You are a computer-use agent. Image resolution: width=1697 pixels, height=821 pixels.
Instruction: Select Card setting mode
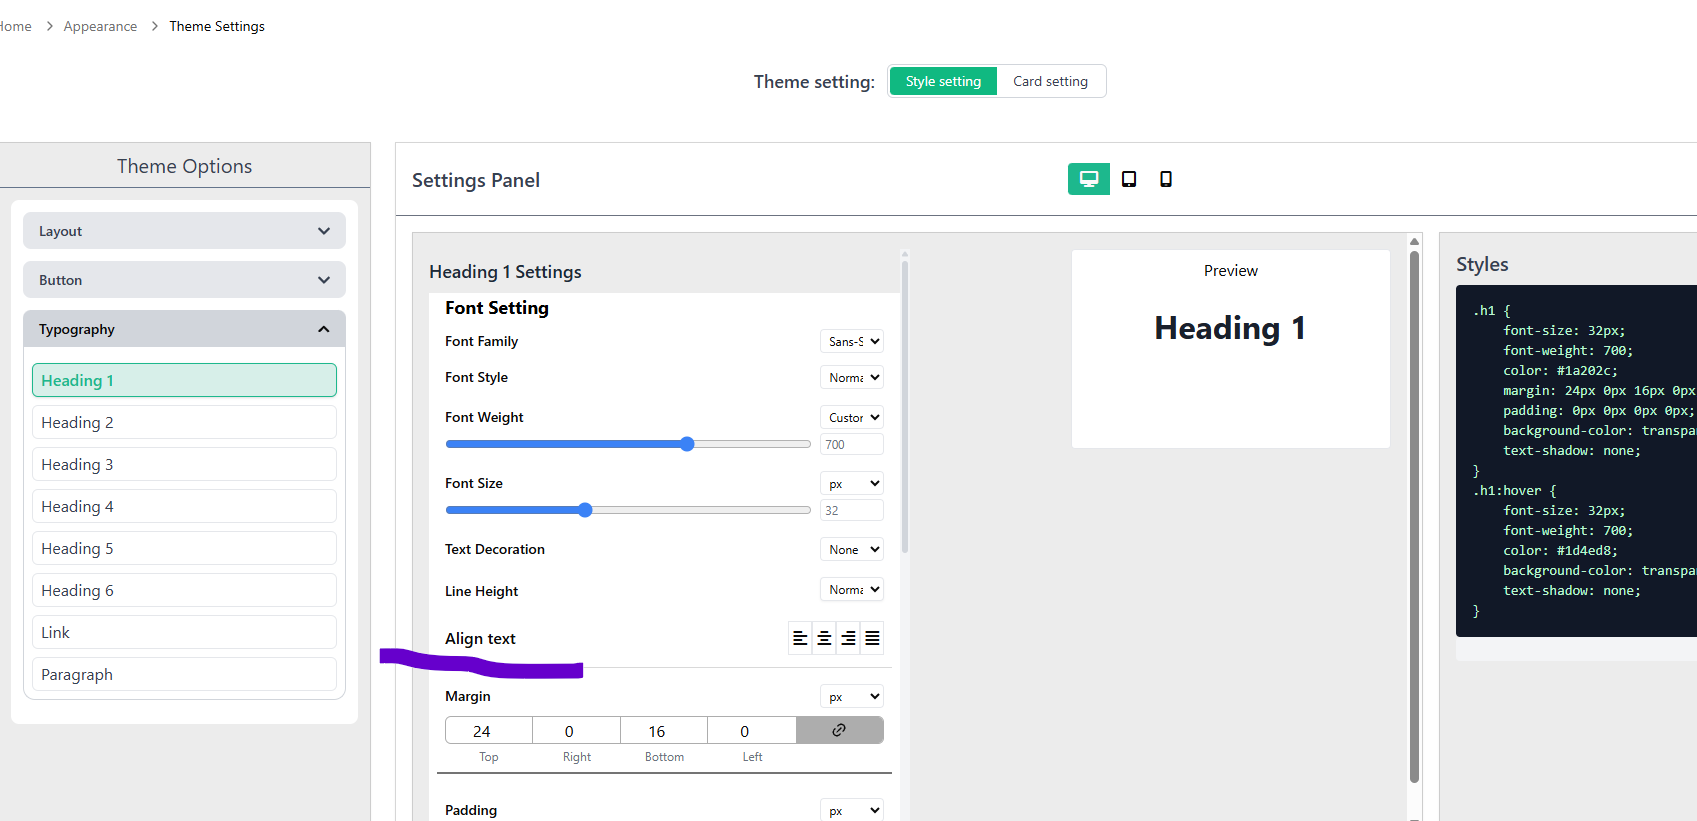coord(1050,81)
